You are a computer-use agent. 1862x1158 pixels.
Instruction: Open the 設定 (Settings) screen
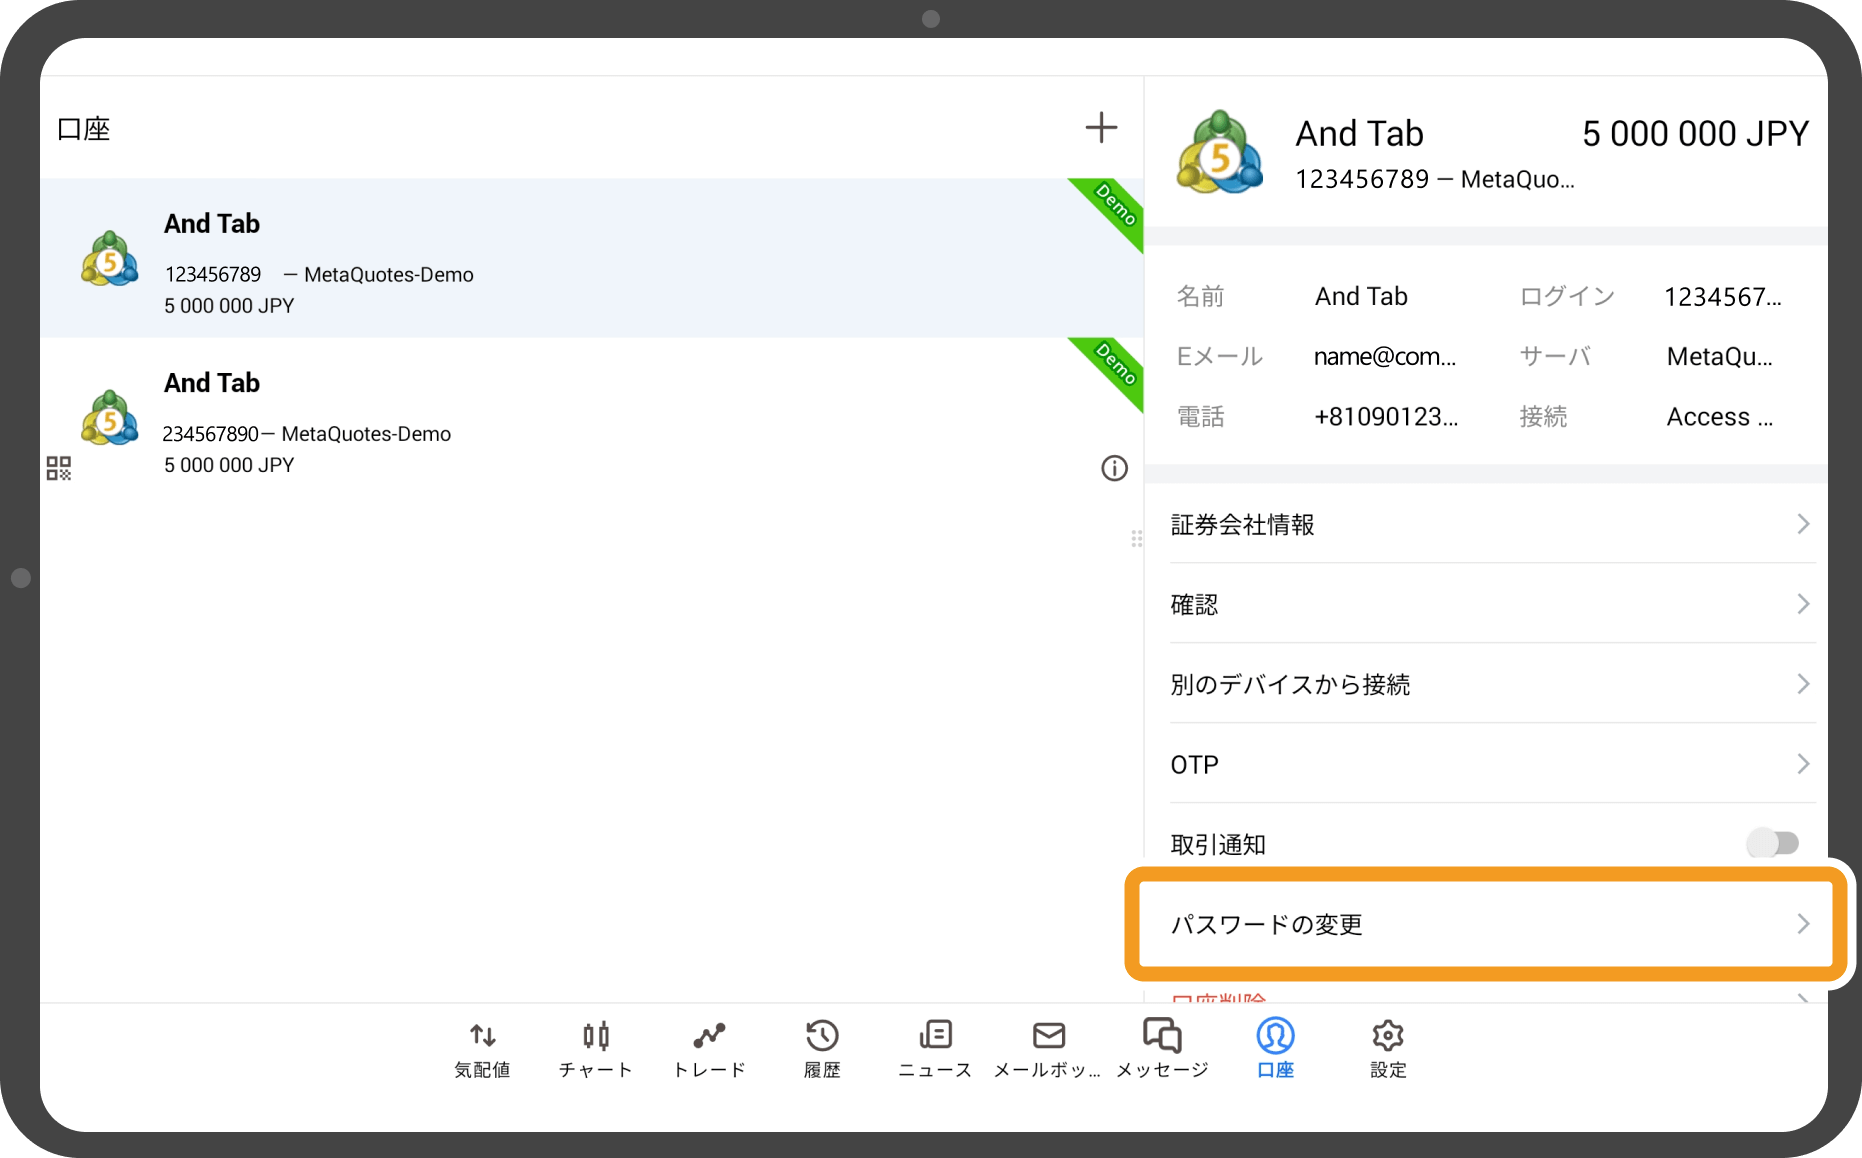[x=1387, y=1047]
